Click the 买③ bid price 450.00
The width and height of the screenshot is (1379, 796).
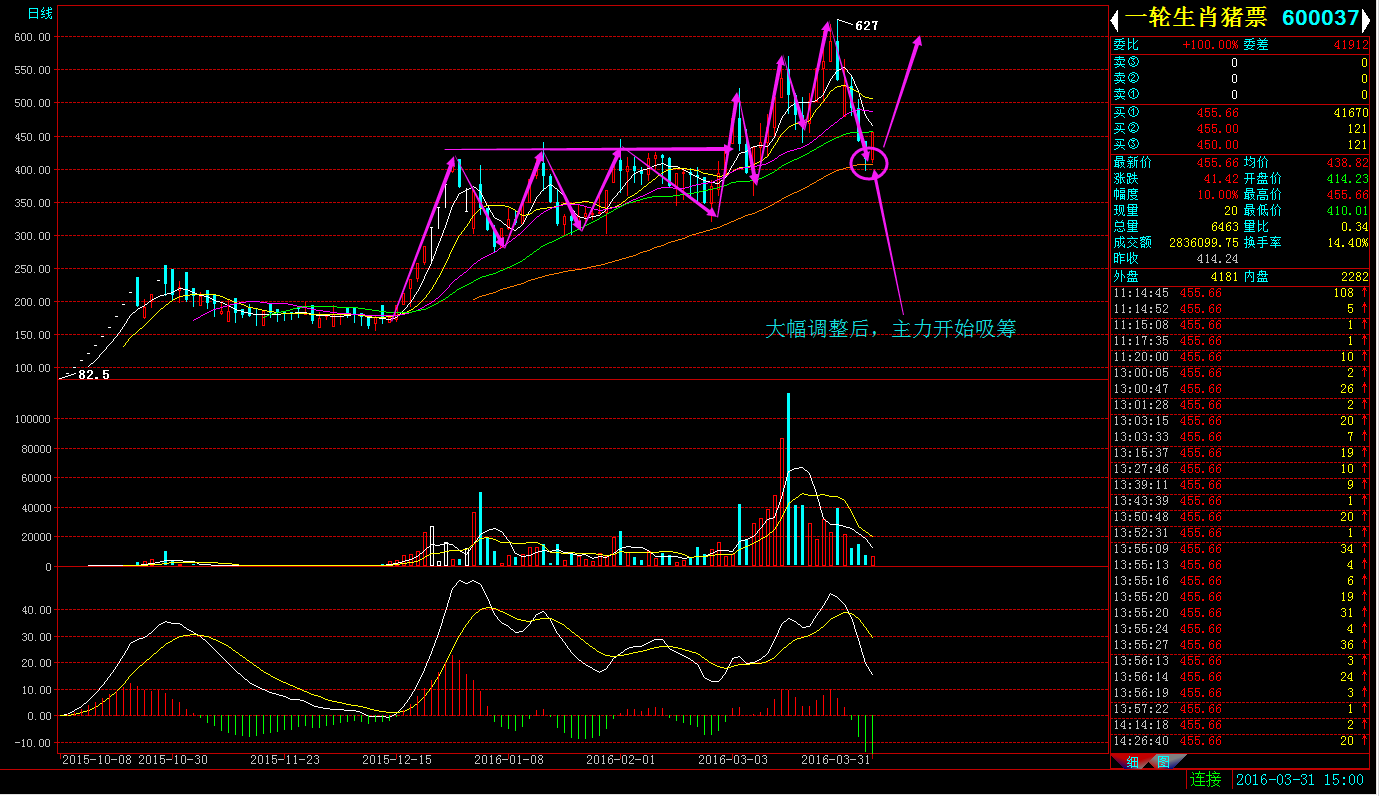1216,145
